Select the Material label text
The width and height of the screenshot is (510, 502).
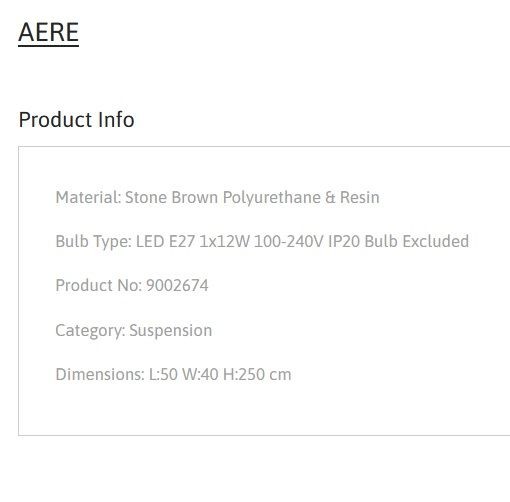[x=88, y=197]
